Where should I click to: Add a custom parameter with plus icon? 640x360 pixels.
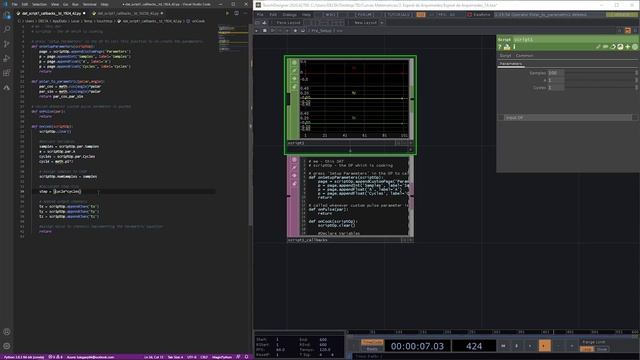pyautogui.click(x=628, y=47)
